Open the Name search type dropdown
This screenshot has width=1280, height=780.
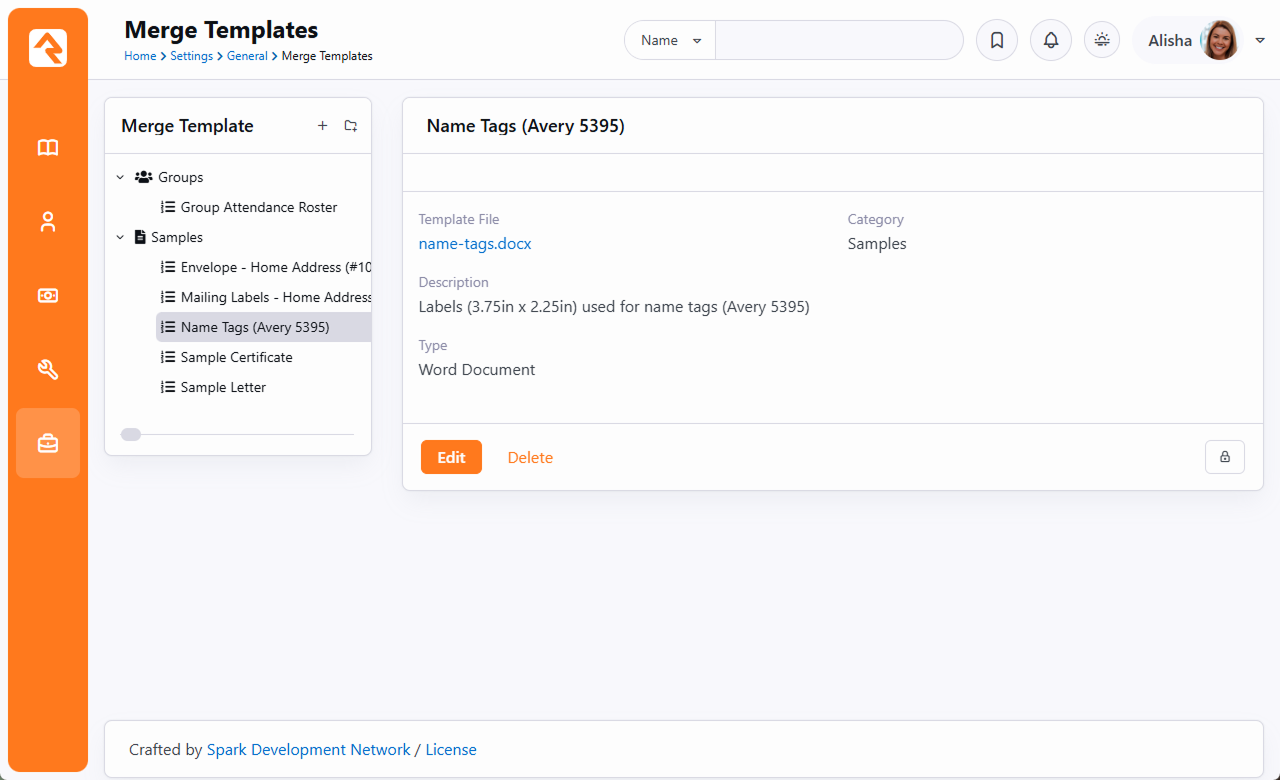coord(670,41)
